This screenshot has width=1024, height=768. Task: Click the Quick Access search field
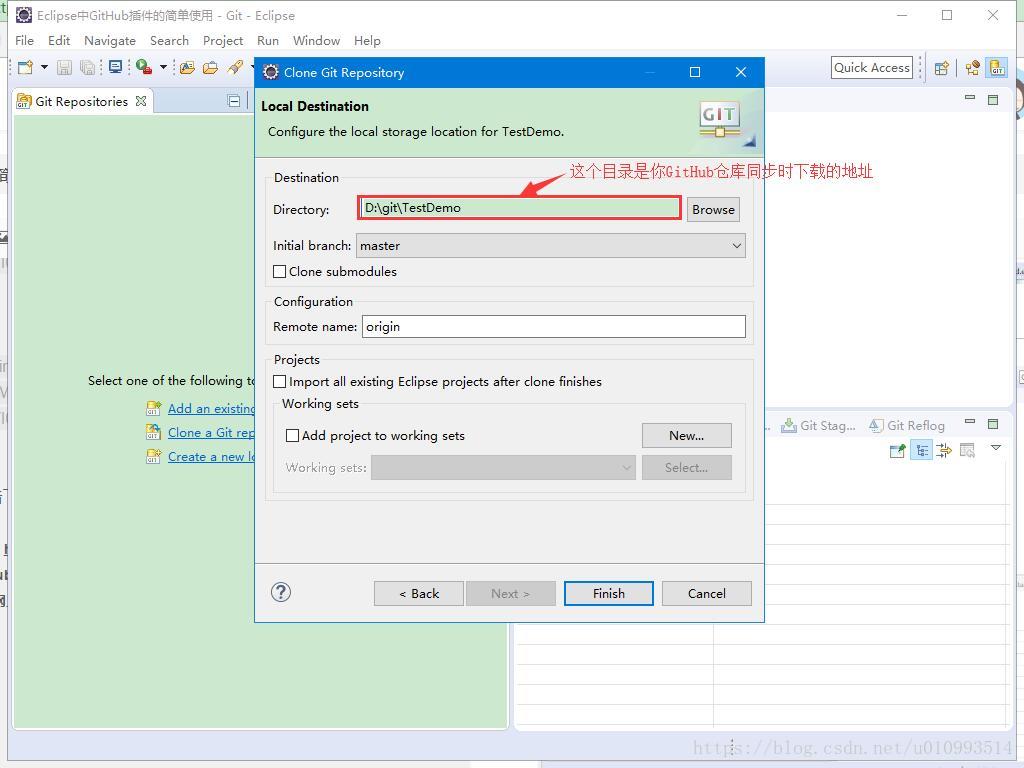point(871,67)
